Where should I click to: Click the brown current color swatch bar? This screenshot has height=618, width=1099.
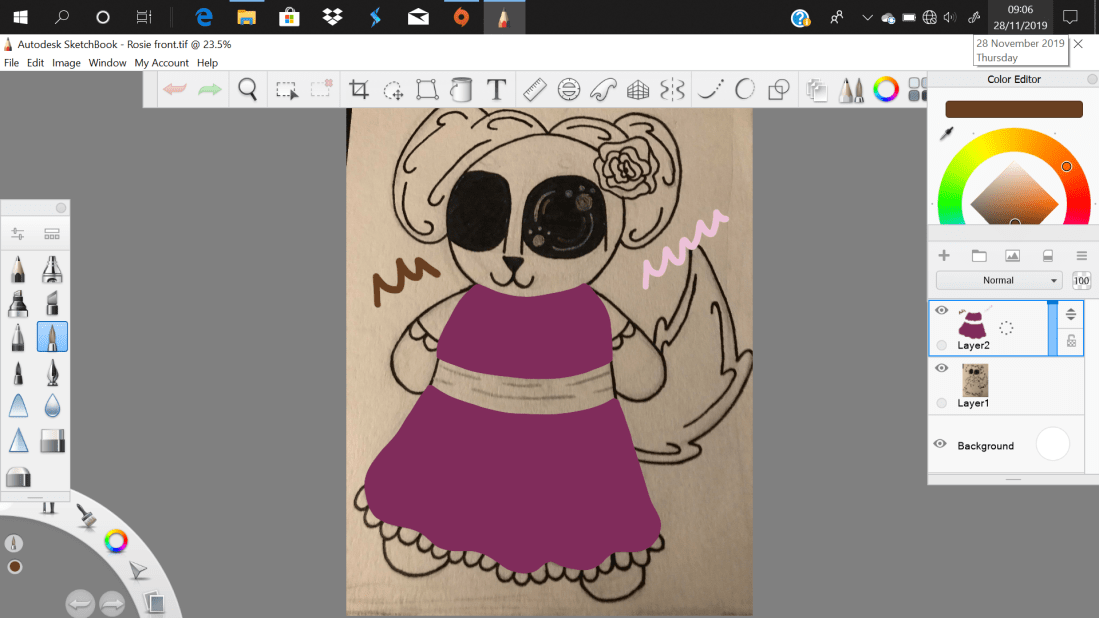coord(1013,109)
